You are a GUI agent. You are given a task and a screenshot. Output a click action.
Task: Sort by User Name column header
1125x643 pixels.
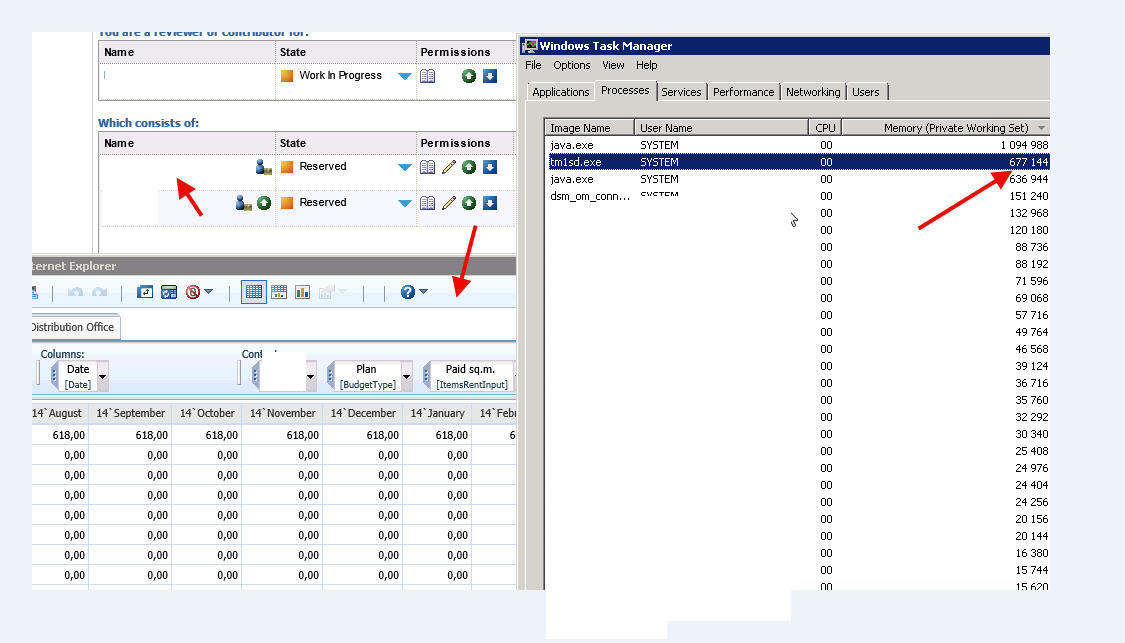pos(721,128)
